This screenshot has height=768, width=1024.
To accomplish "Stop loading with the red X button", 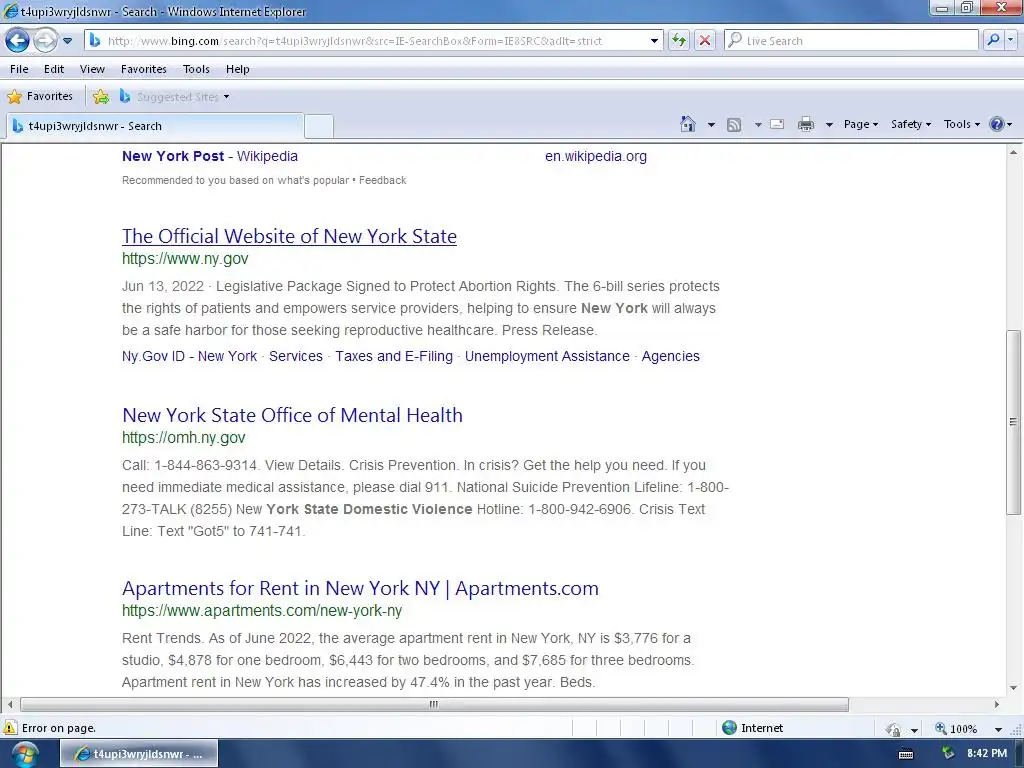I will pyautogui.click(x=705, y=40).
